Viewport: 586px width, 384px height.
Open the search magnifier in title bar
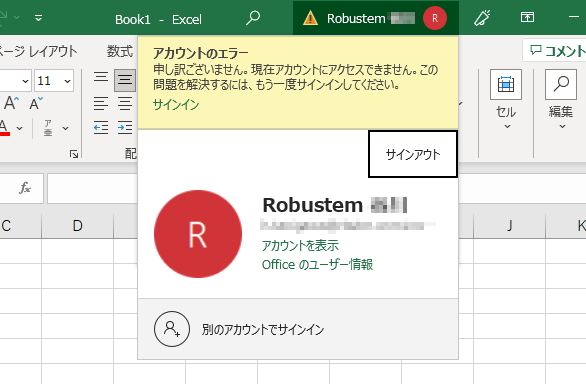pos(253,18)
